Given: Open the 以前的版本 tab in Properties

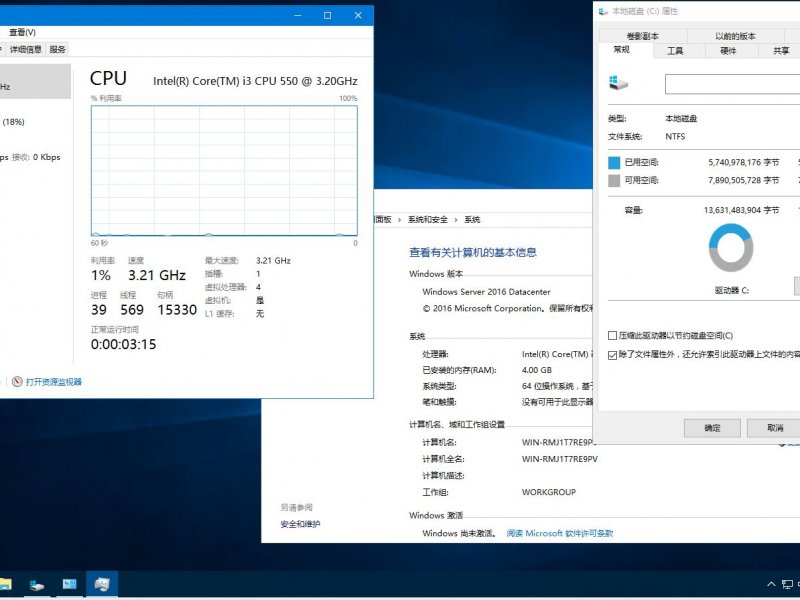Looking at the screenshot, I should [735, 36].
